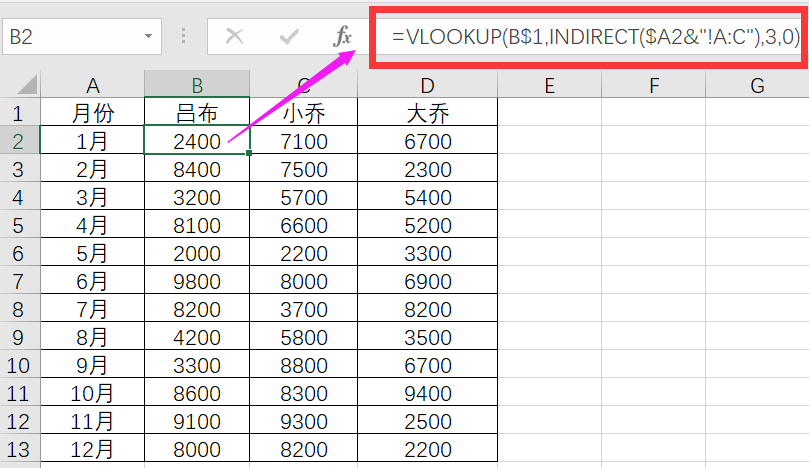The height and width of the screenshot is (468, 809).
Task: Click cell with value 3700
Action: [303, 309]
